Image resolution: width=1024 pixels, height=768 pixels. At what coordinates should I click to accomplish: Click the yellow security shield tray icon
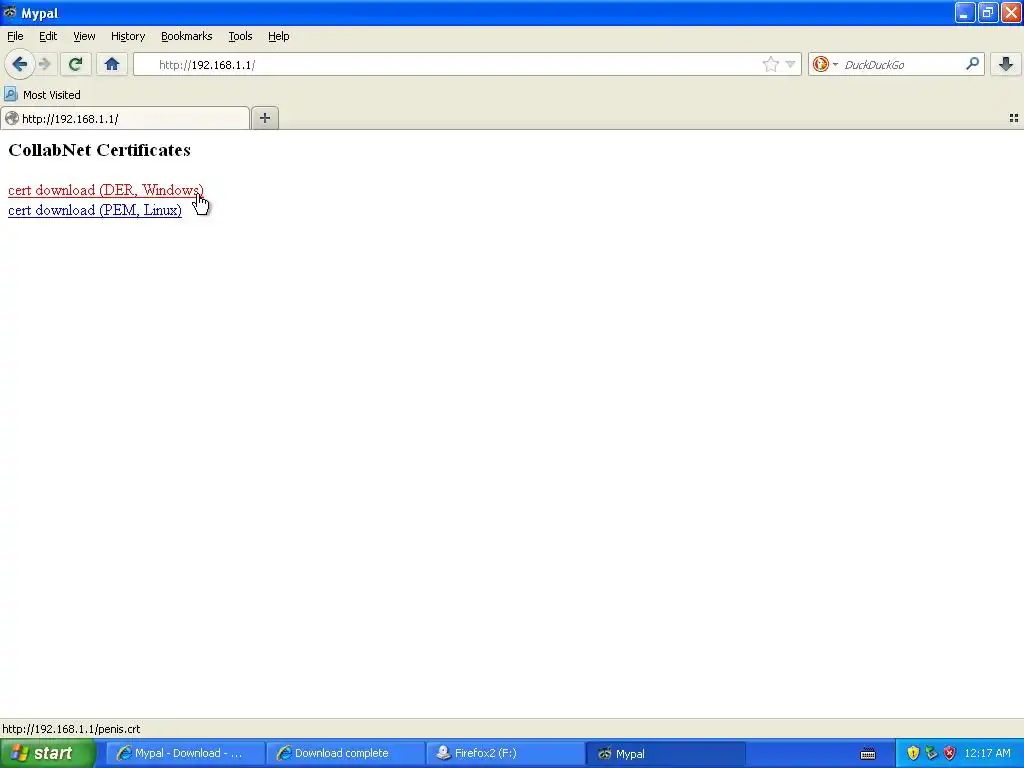(x=913, y=753)
